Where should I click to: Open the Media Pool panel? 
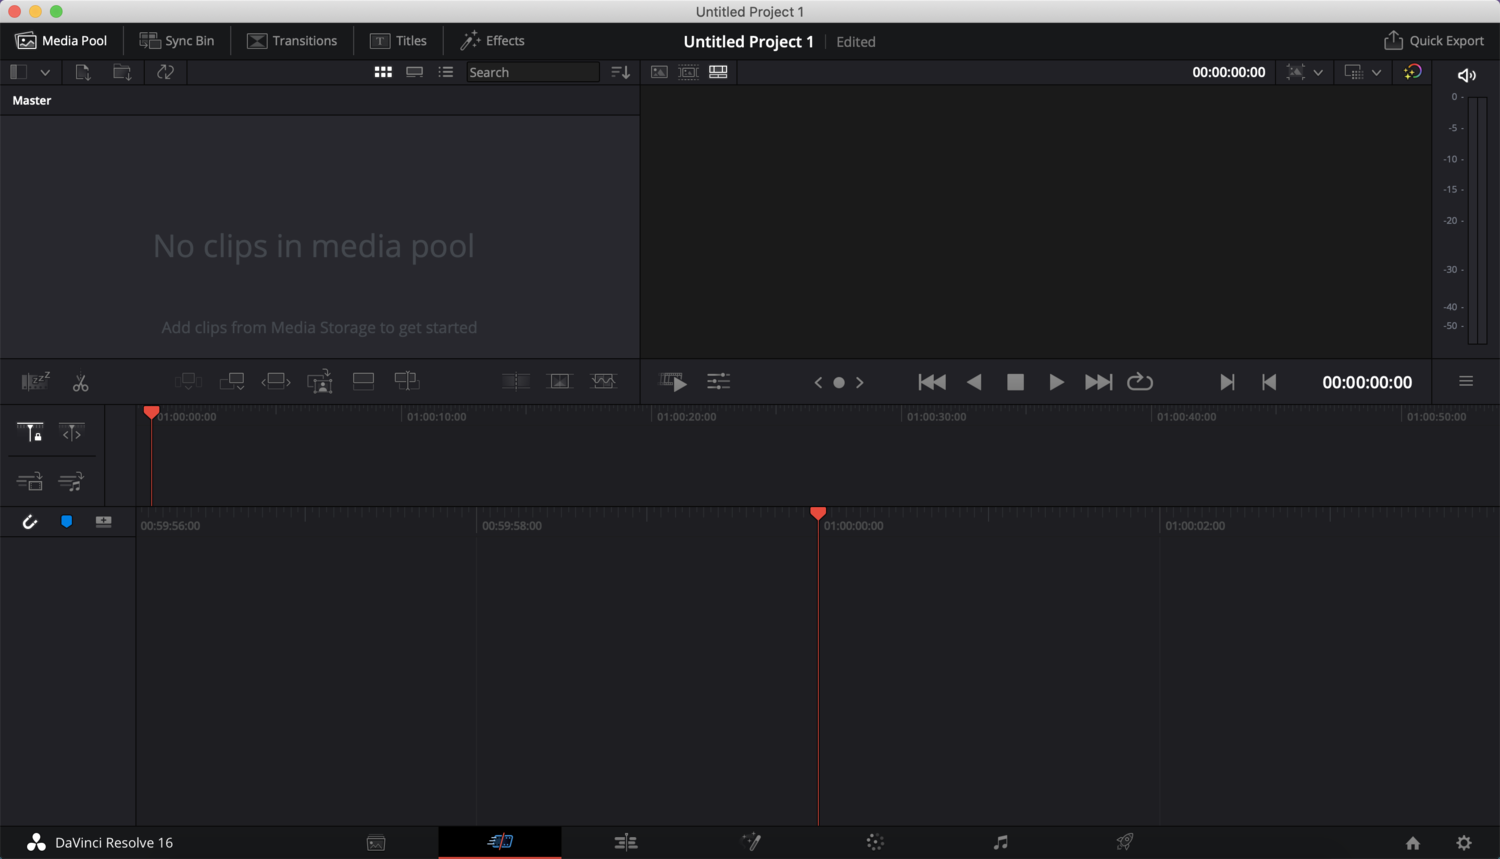click(62, 41)
